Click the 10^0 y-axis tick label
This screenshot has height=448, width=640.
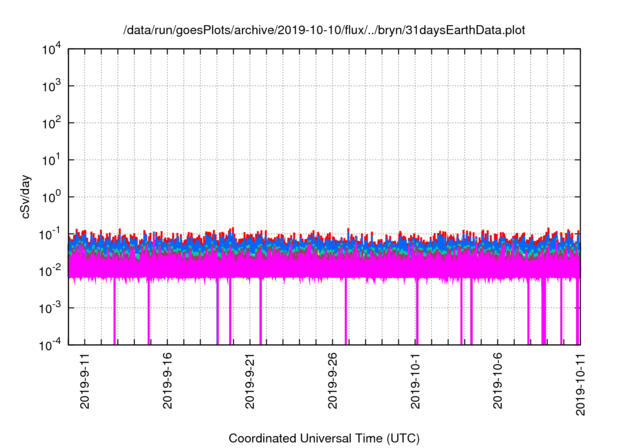point(52,197)
